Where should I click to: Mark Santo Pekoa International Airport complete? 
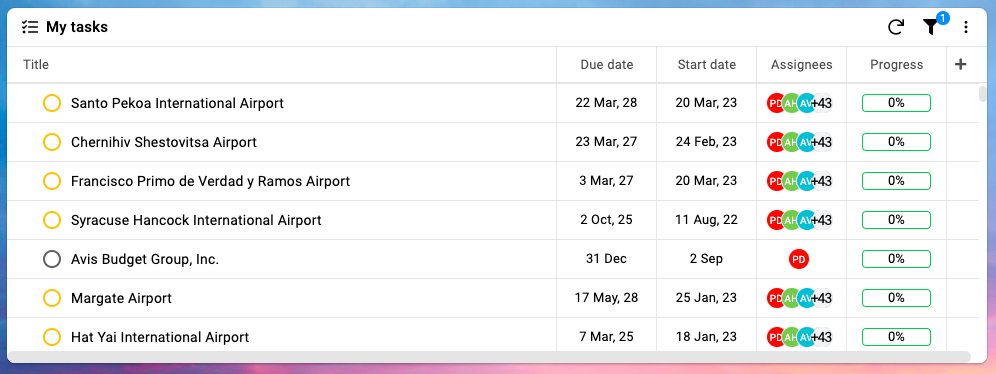coord(51,103)
